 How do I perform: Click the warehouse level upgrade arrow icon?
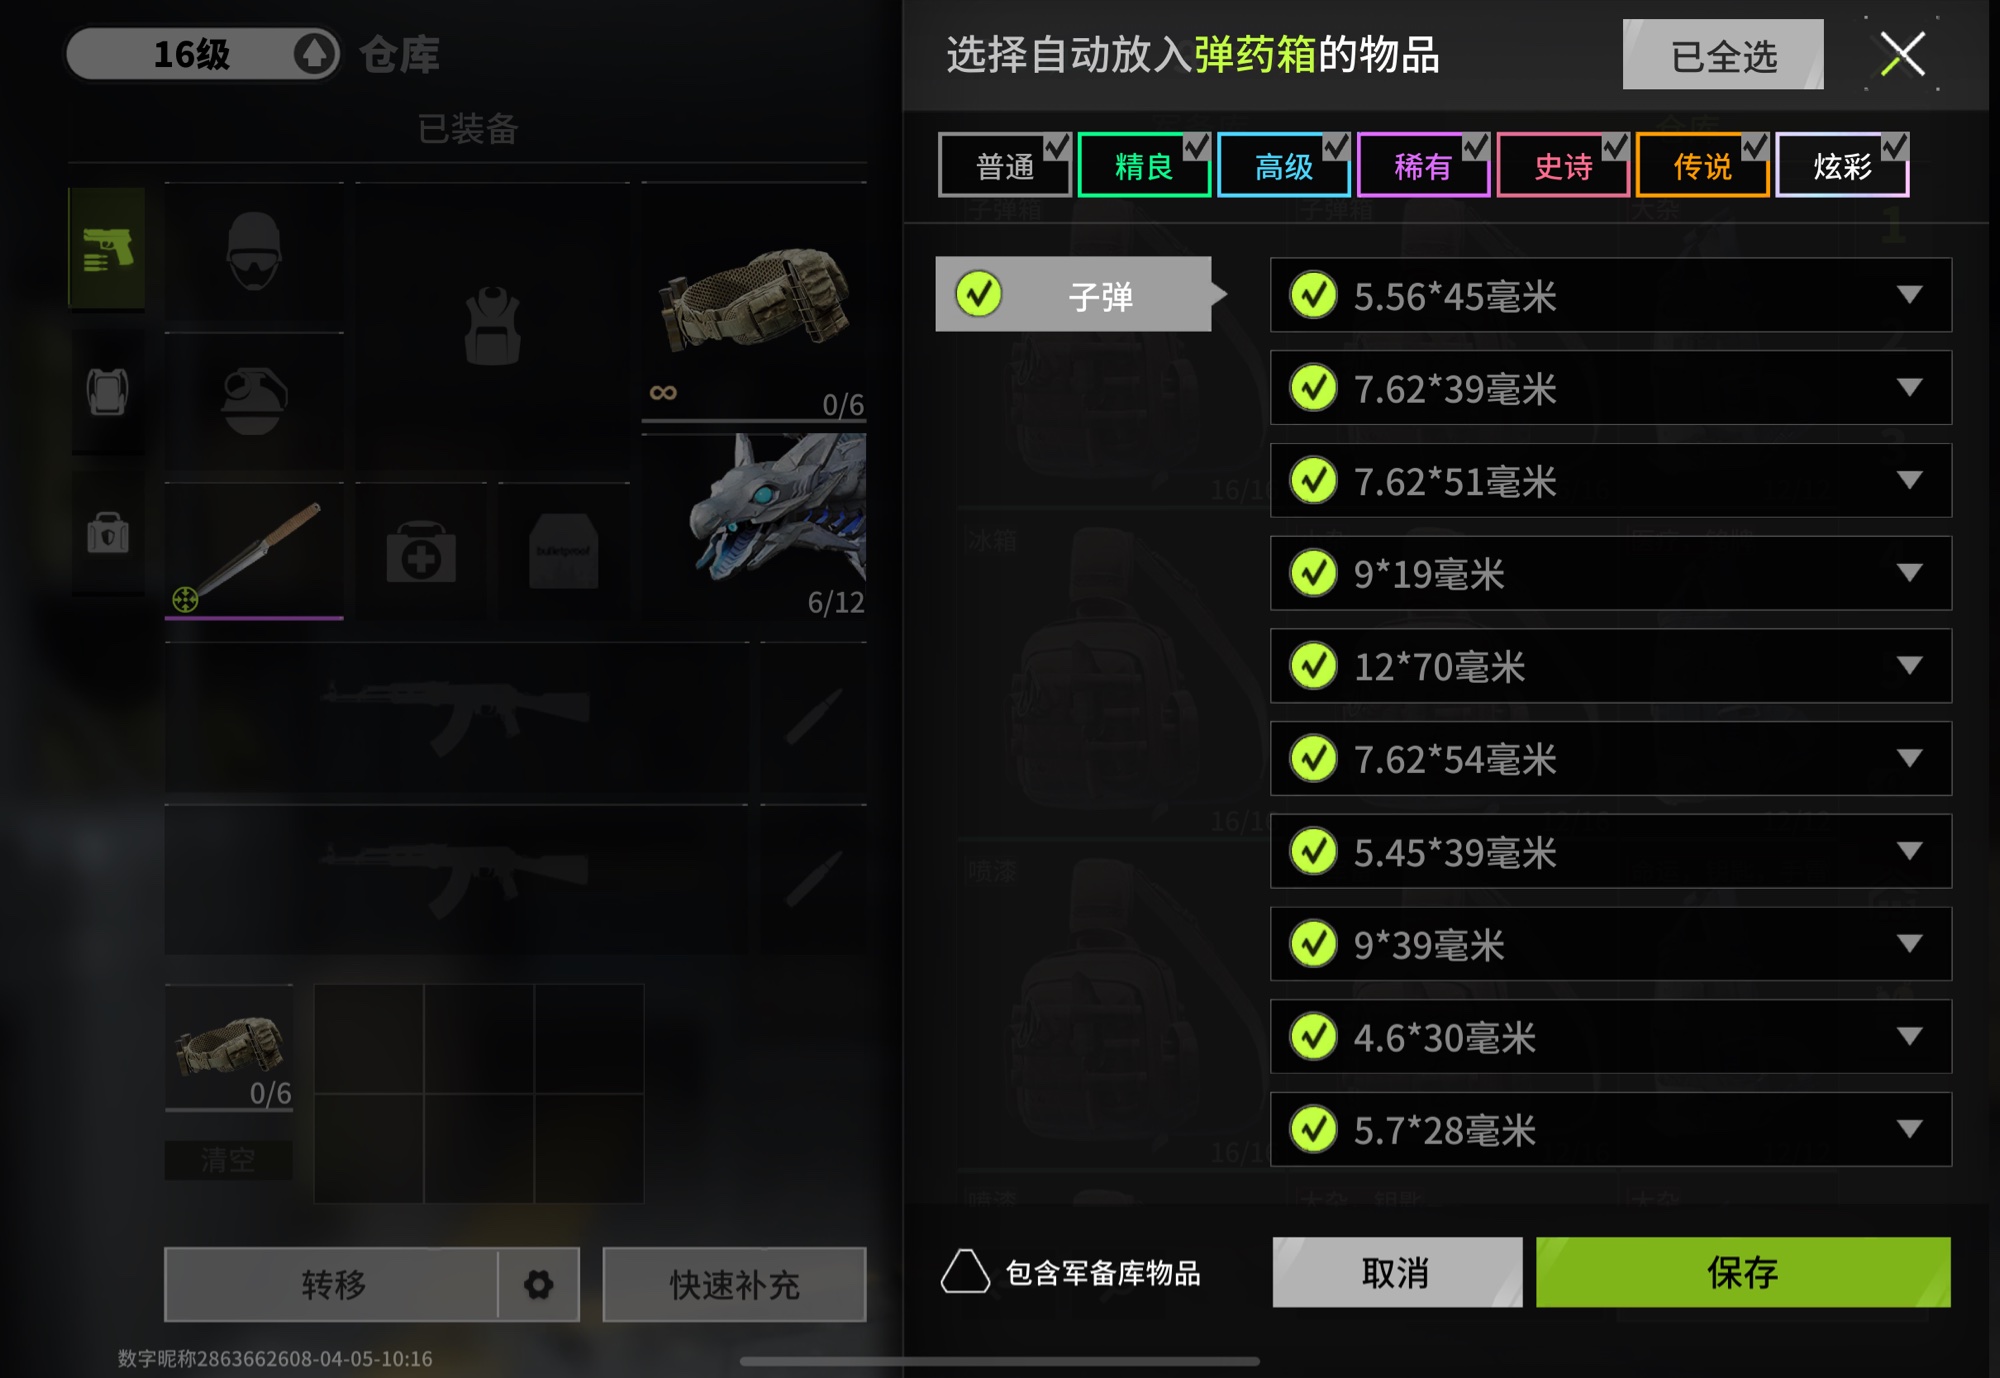314,53
